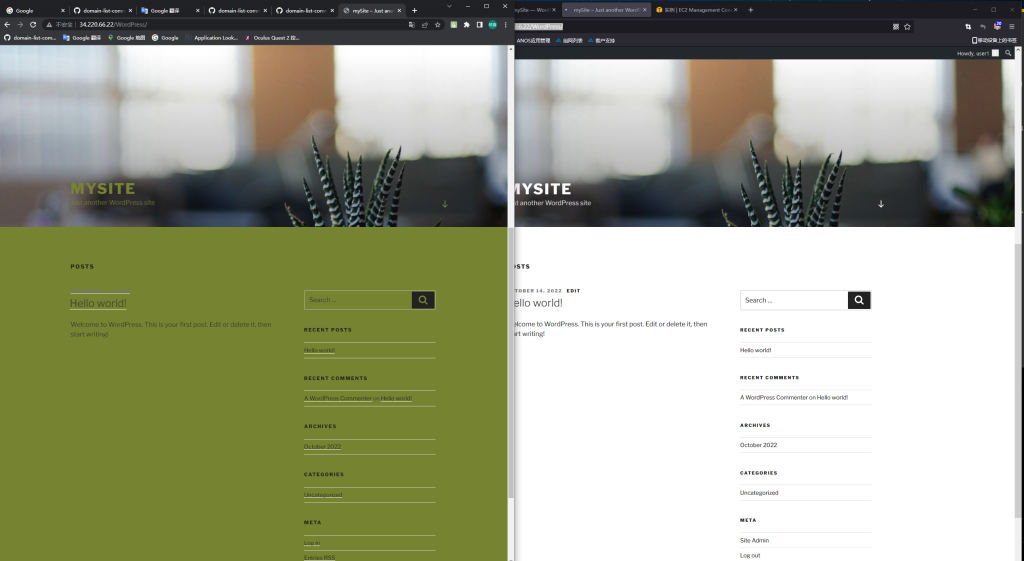Open Chrome's extensions puzzle icon
1024x561 pixels.
tap(466, 24)
